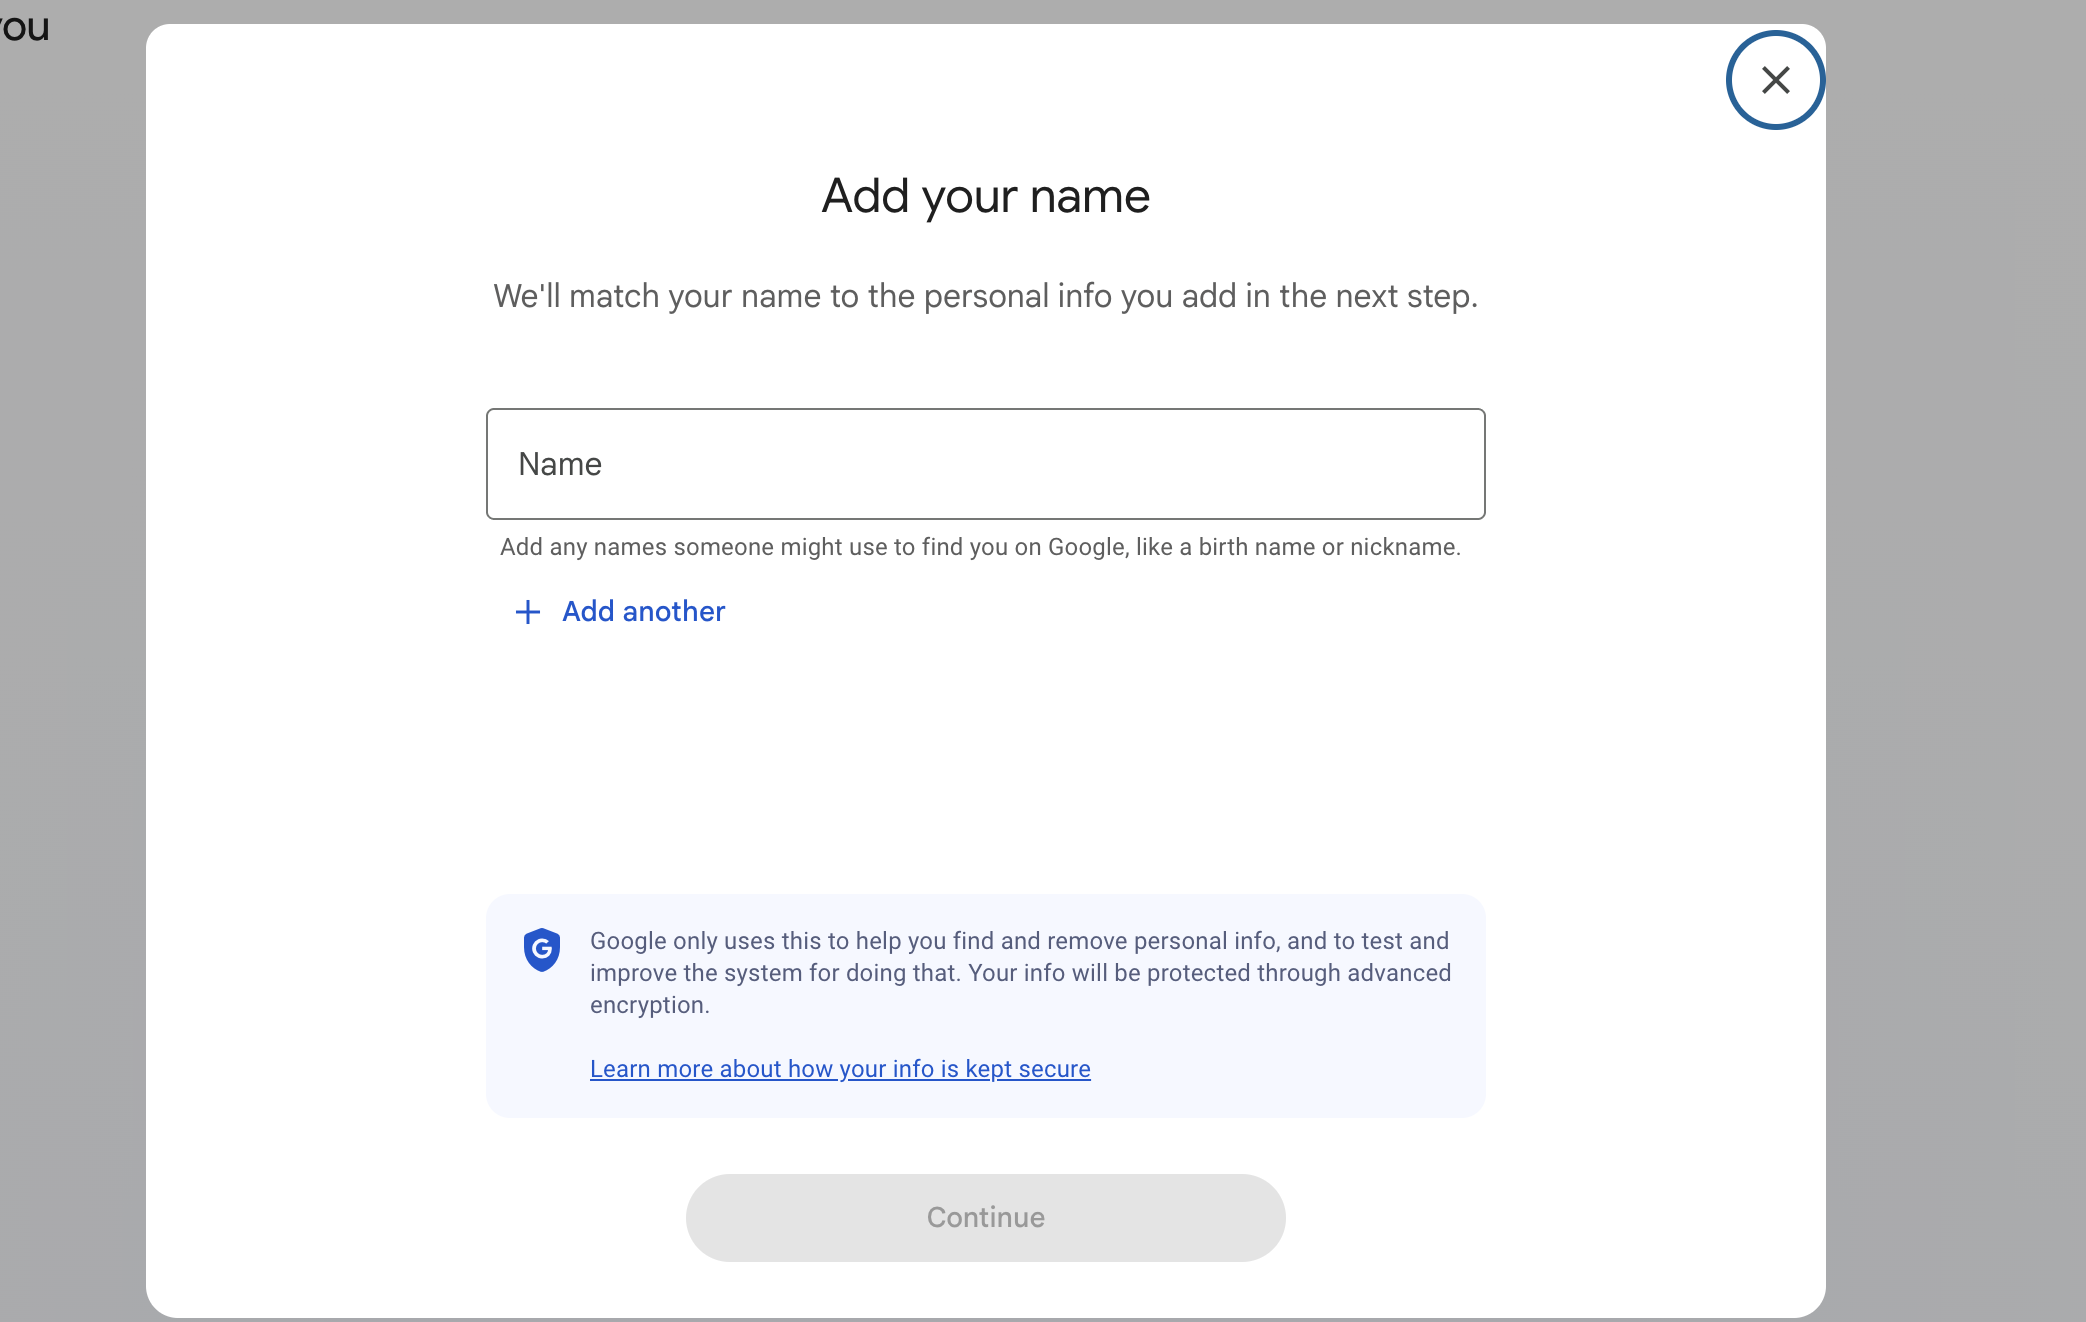Open Learn more about info security link
The image size is (2086, 1322).
pyautogui.click(x=839, y=1069)
